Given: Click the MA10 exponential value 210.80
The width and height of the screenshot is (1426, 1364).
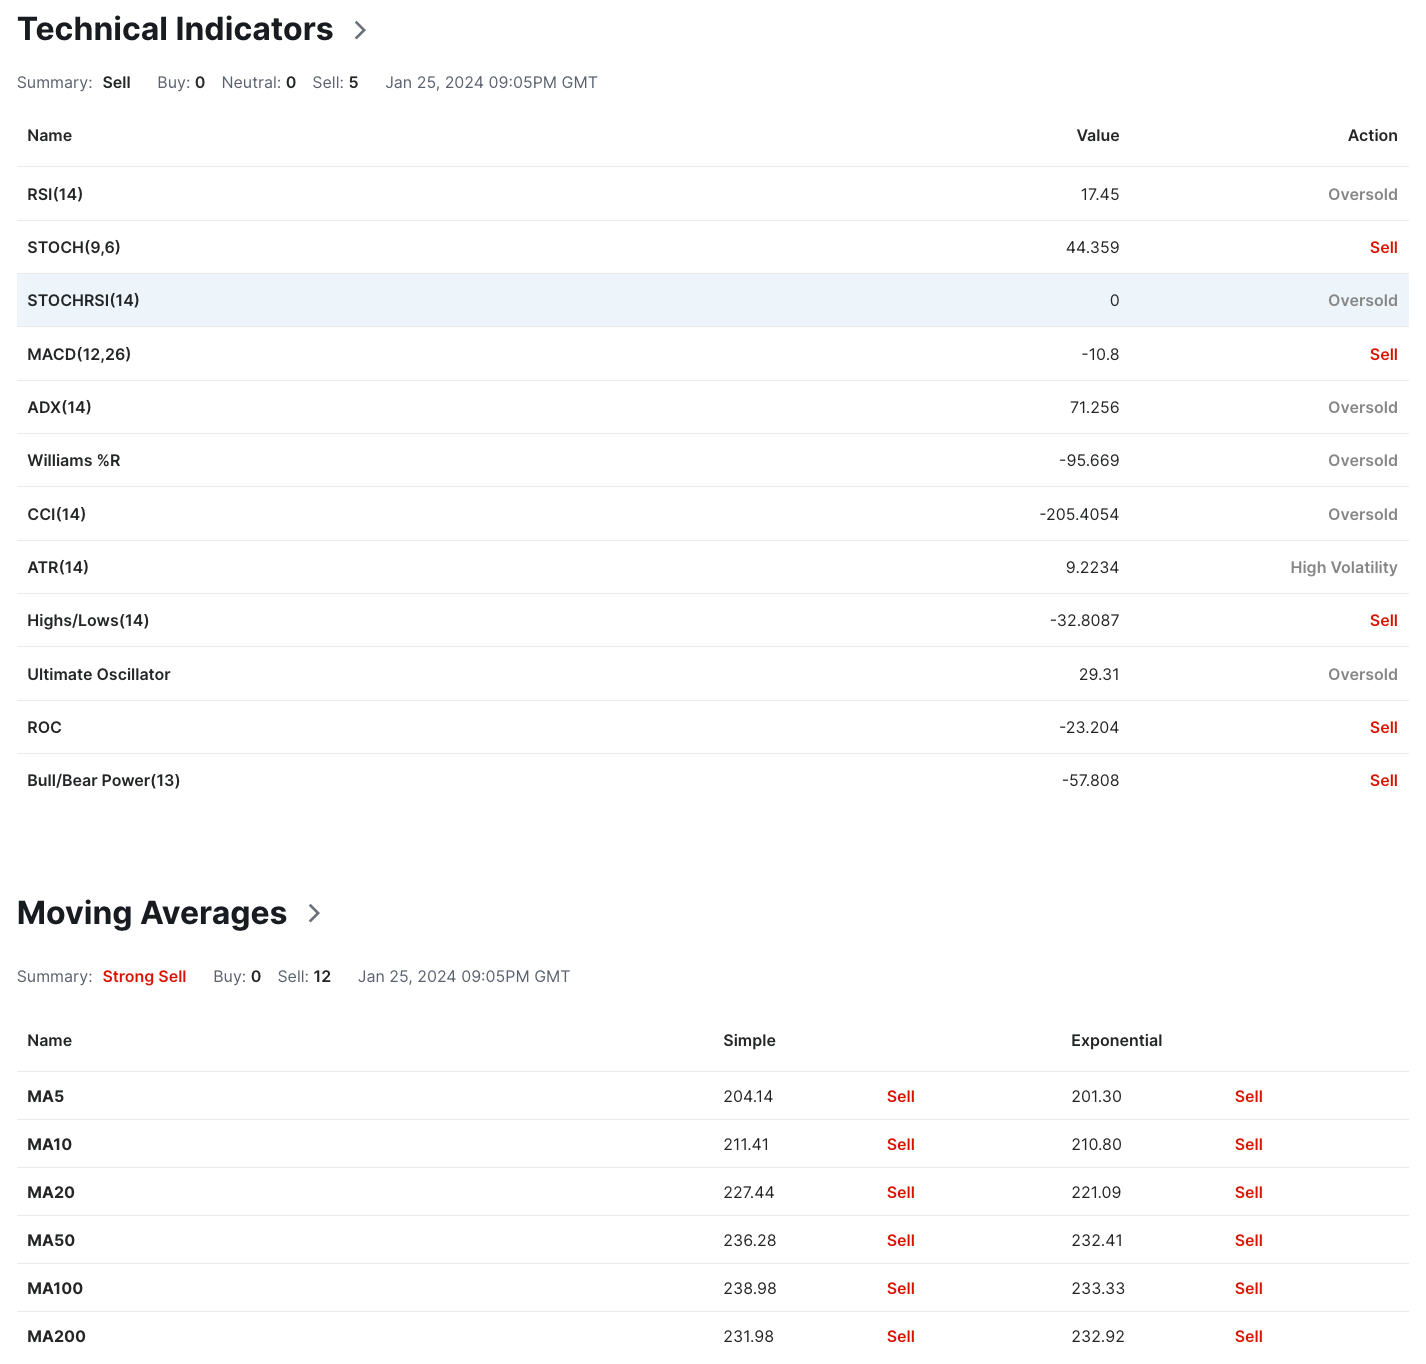Looking at the screenshot, I should (x=1096, y=1144).
